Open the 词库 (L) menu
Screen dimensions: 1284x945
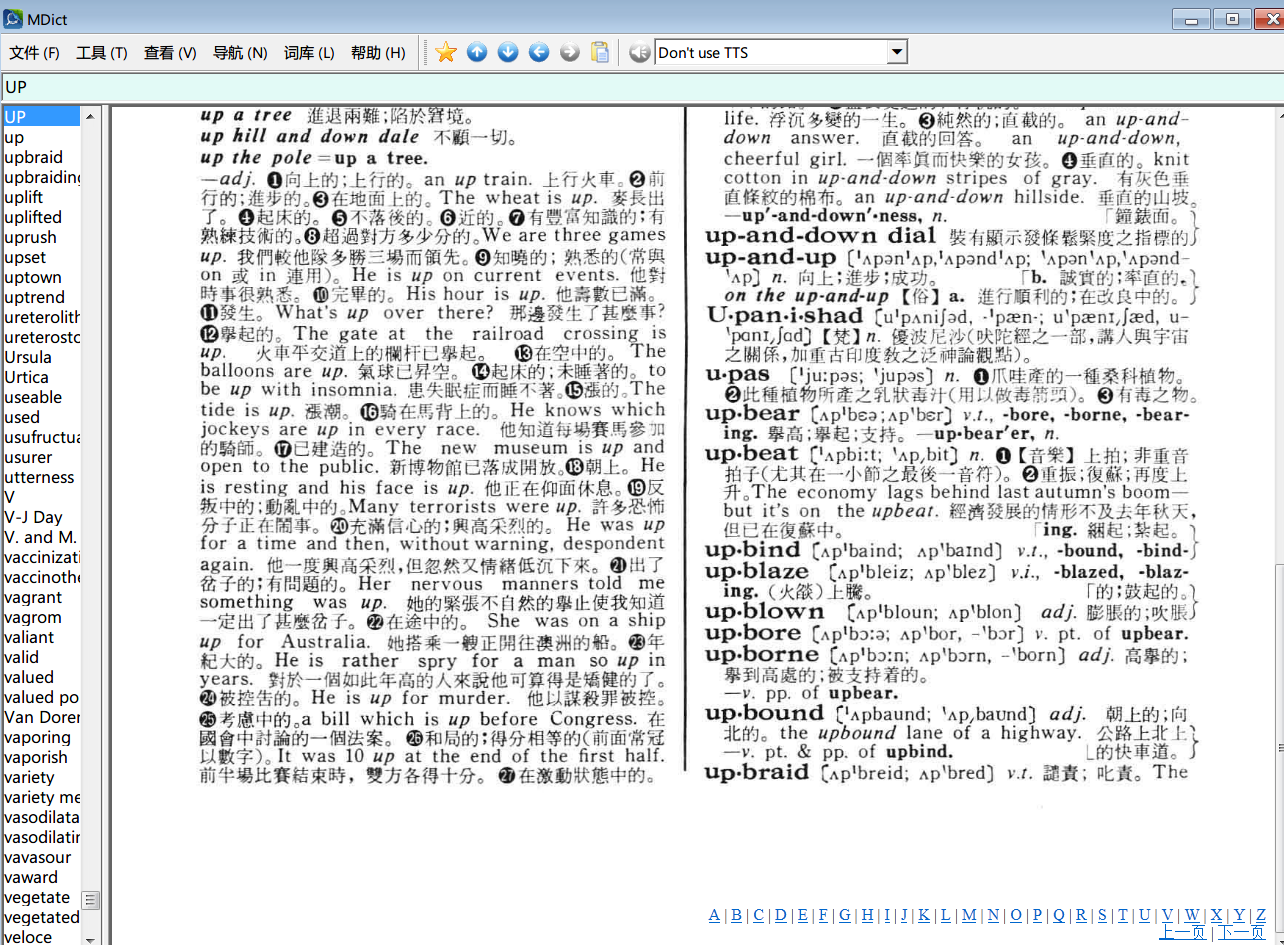point(309,53)
